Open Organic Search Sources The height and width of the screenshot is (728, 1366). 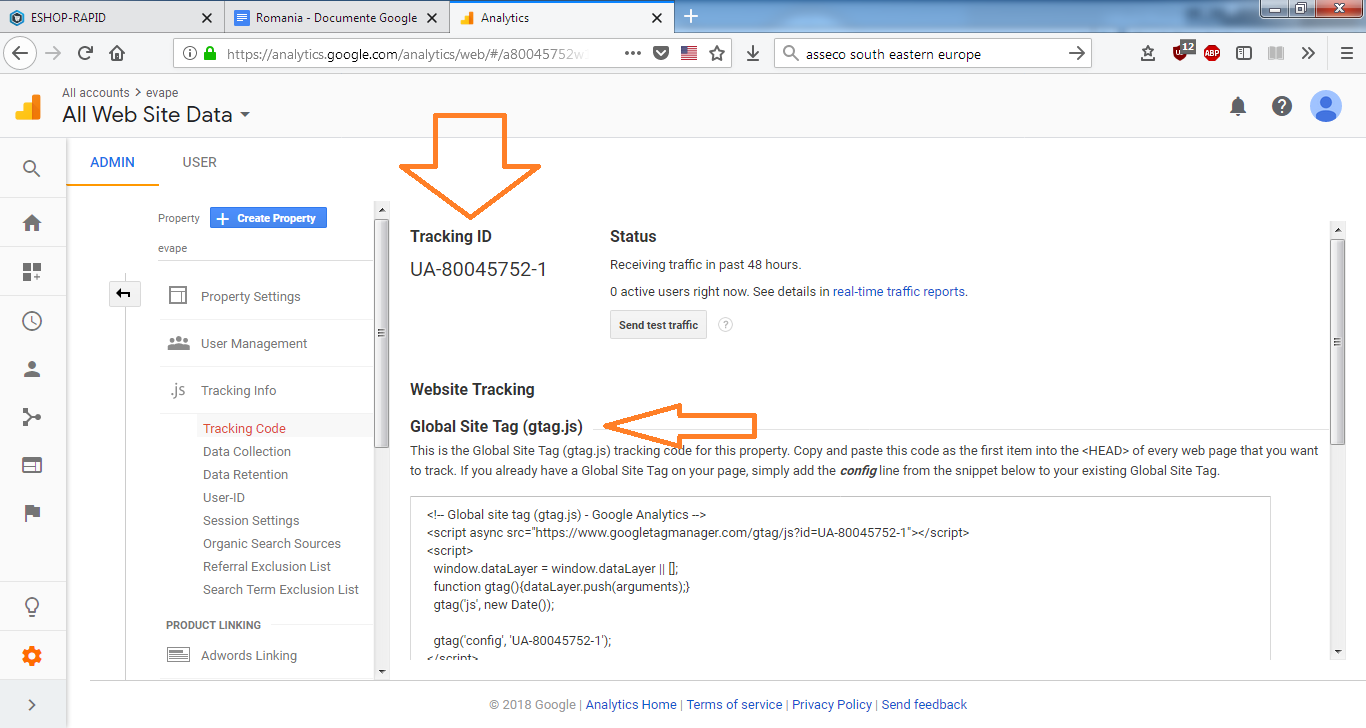coord(272,543)
